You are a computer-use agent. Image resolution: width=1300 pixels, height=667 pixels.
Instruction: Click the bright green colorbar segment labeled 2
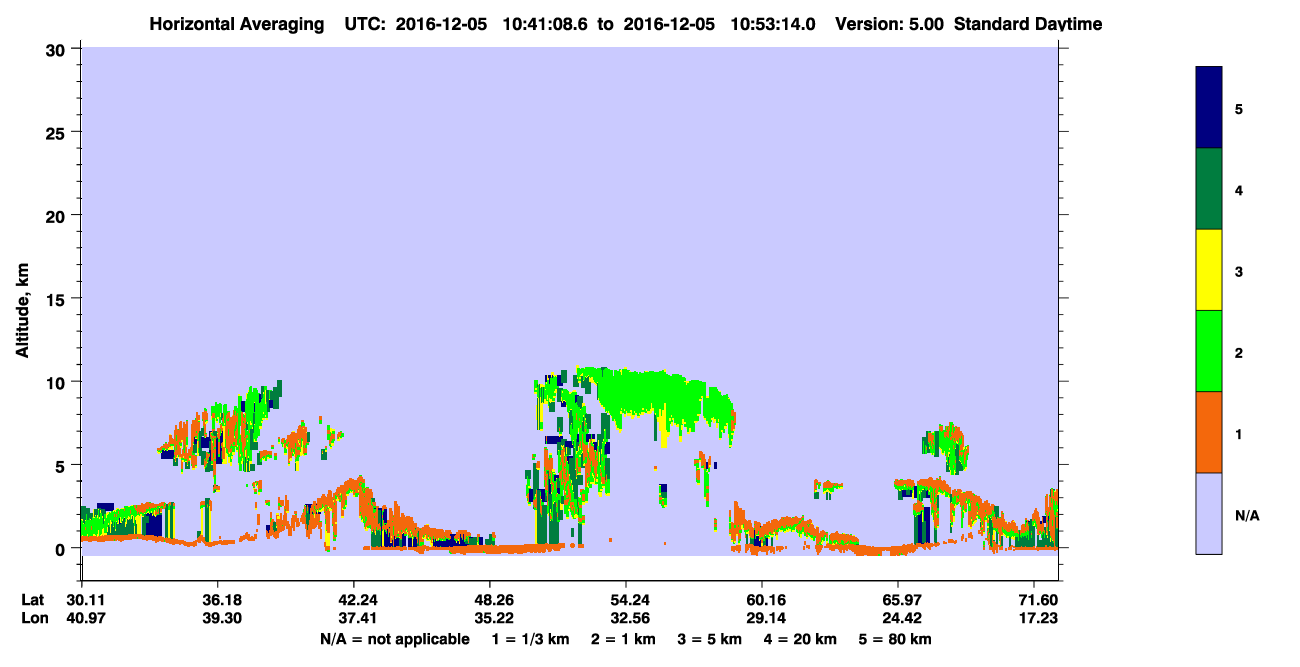click(x=1209, y=351)
